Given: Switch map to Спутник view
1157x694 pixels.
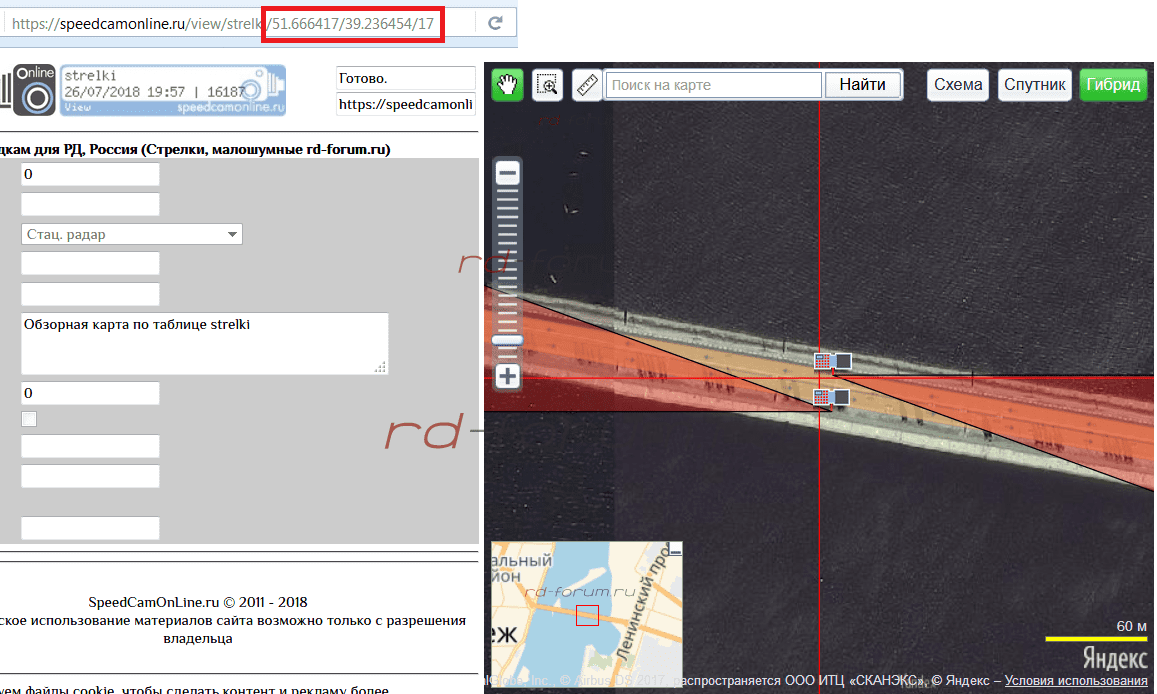Looking at the screenshot, I should point(1034,85).
